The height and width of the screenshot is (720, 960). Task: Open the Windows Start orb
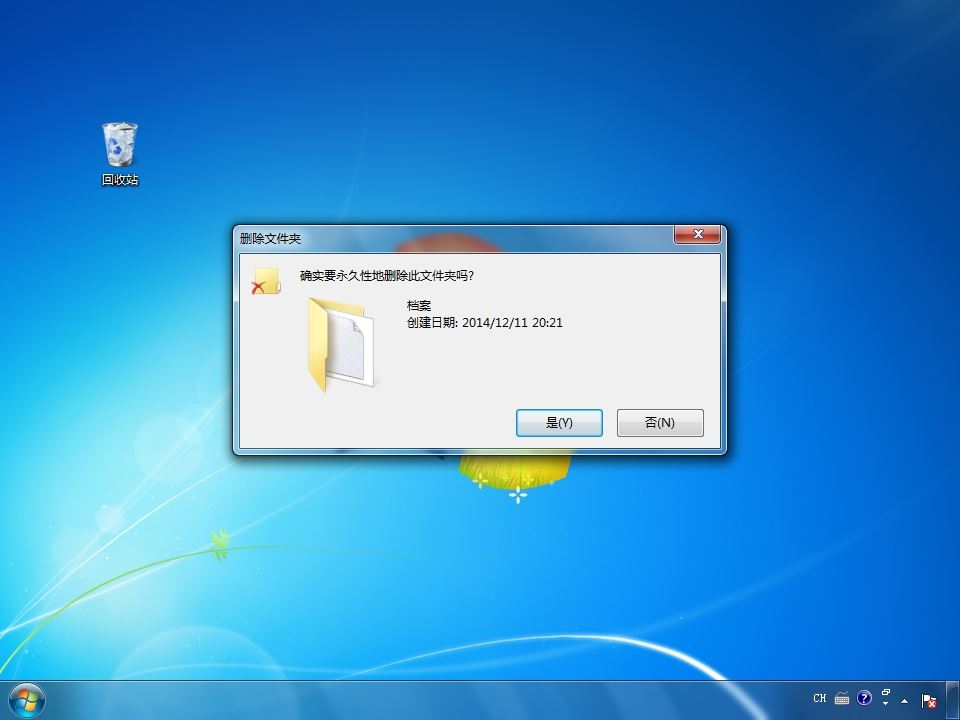26,700
